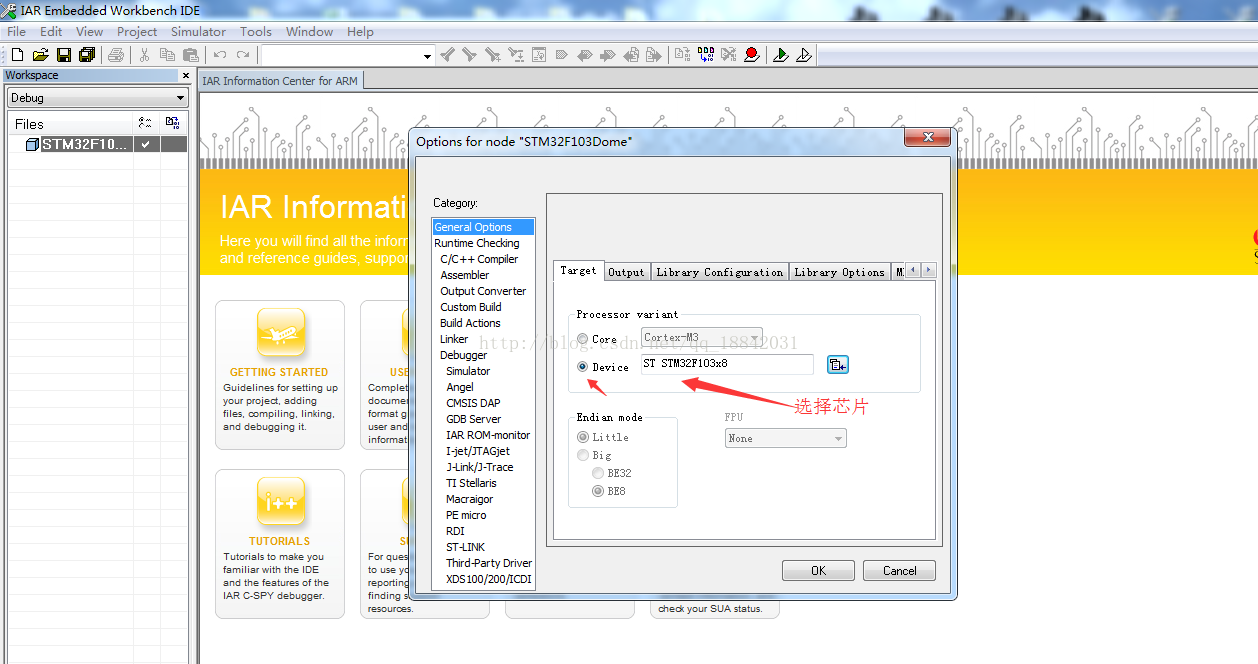Create a new document from the toolbar
This screenshot has width=1258, height=664.
tap(17, 55)
